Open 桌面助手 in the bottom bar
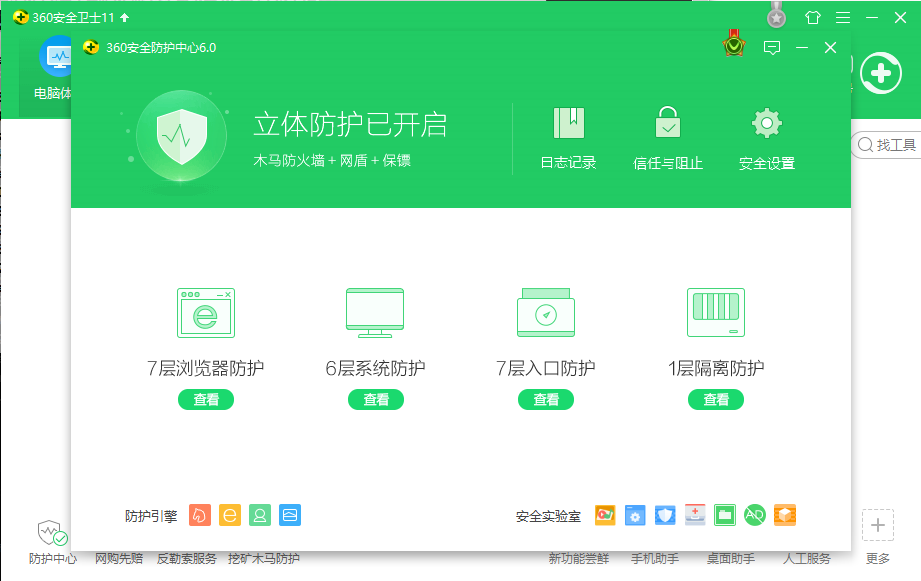Image resolution: width=921 pixels, height=581 pixels. [x=731, y=559]
